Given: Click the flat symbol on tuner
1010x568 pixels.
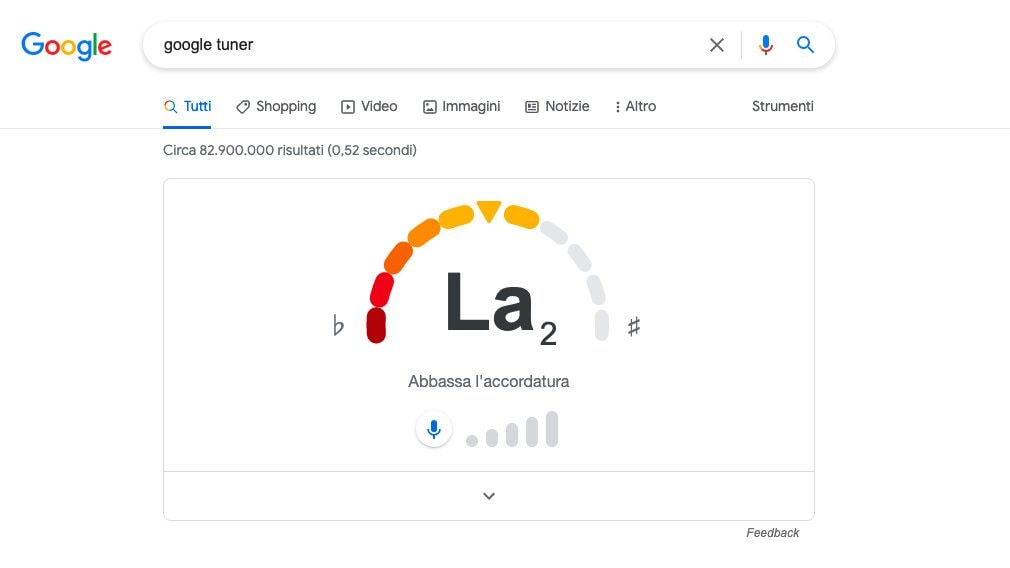Looking at the screenshot, I should [338, 325].
